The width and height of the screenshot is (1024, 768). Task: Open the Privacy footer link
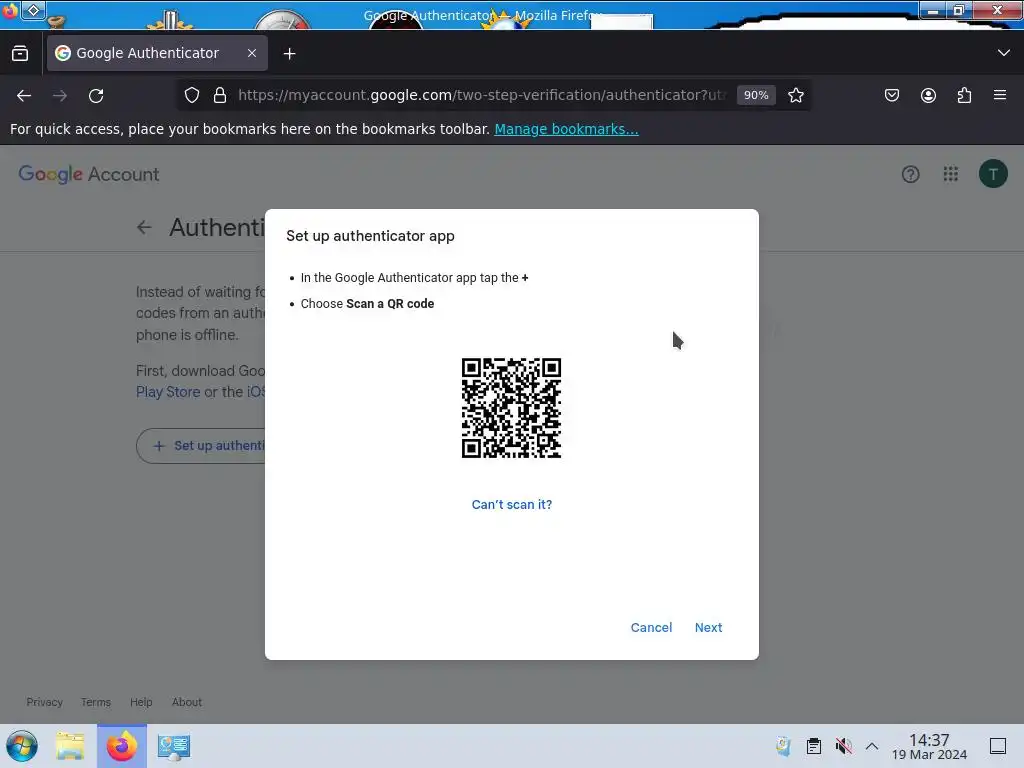click(x=44, y=702)
